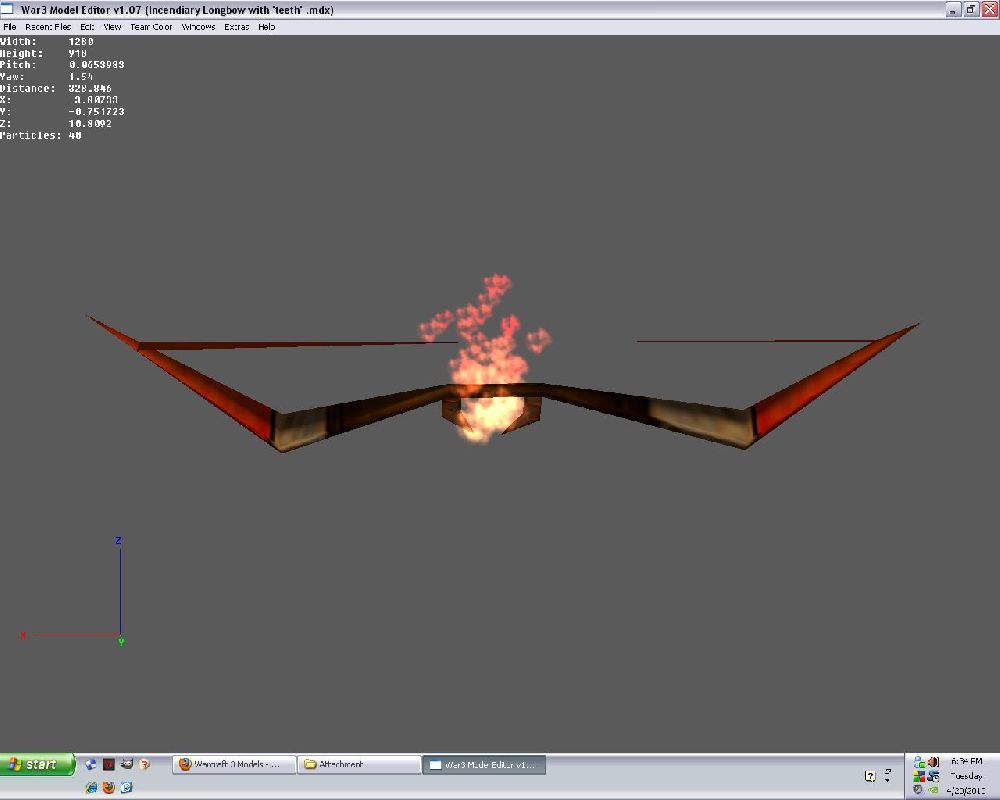Open the Recent Files menu

tap(48, 27)
